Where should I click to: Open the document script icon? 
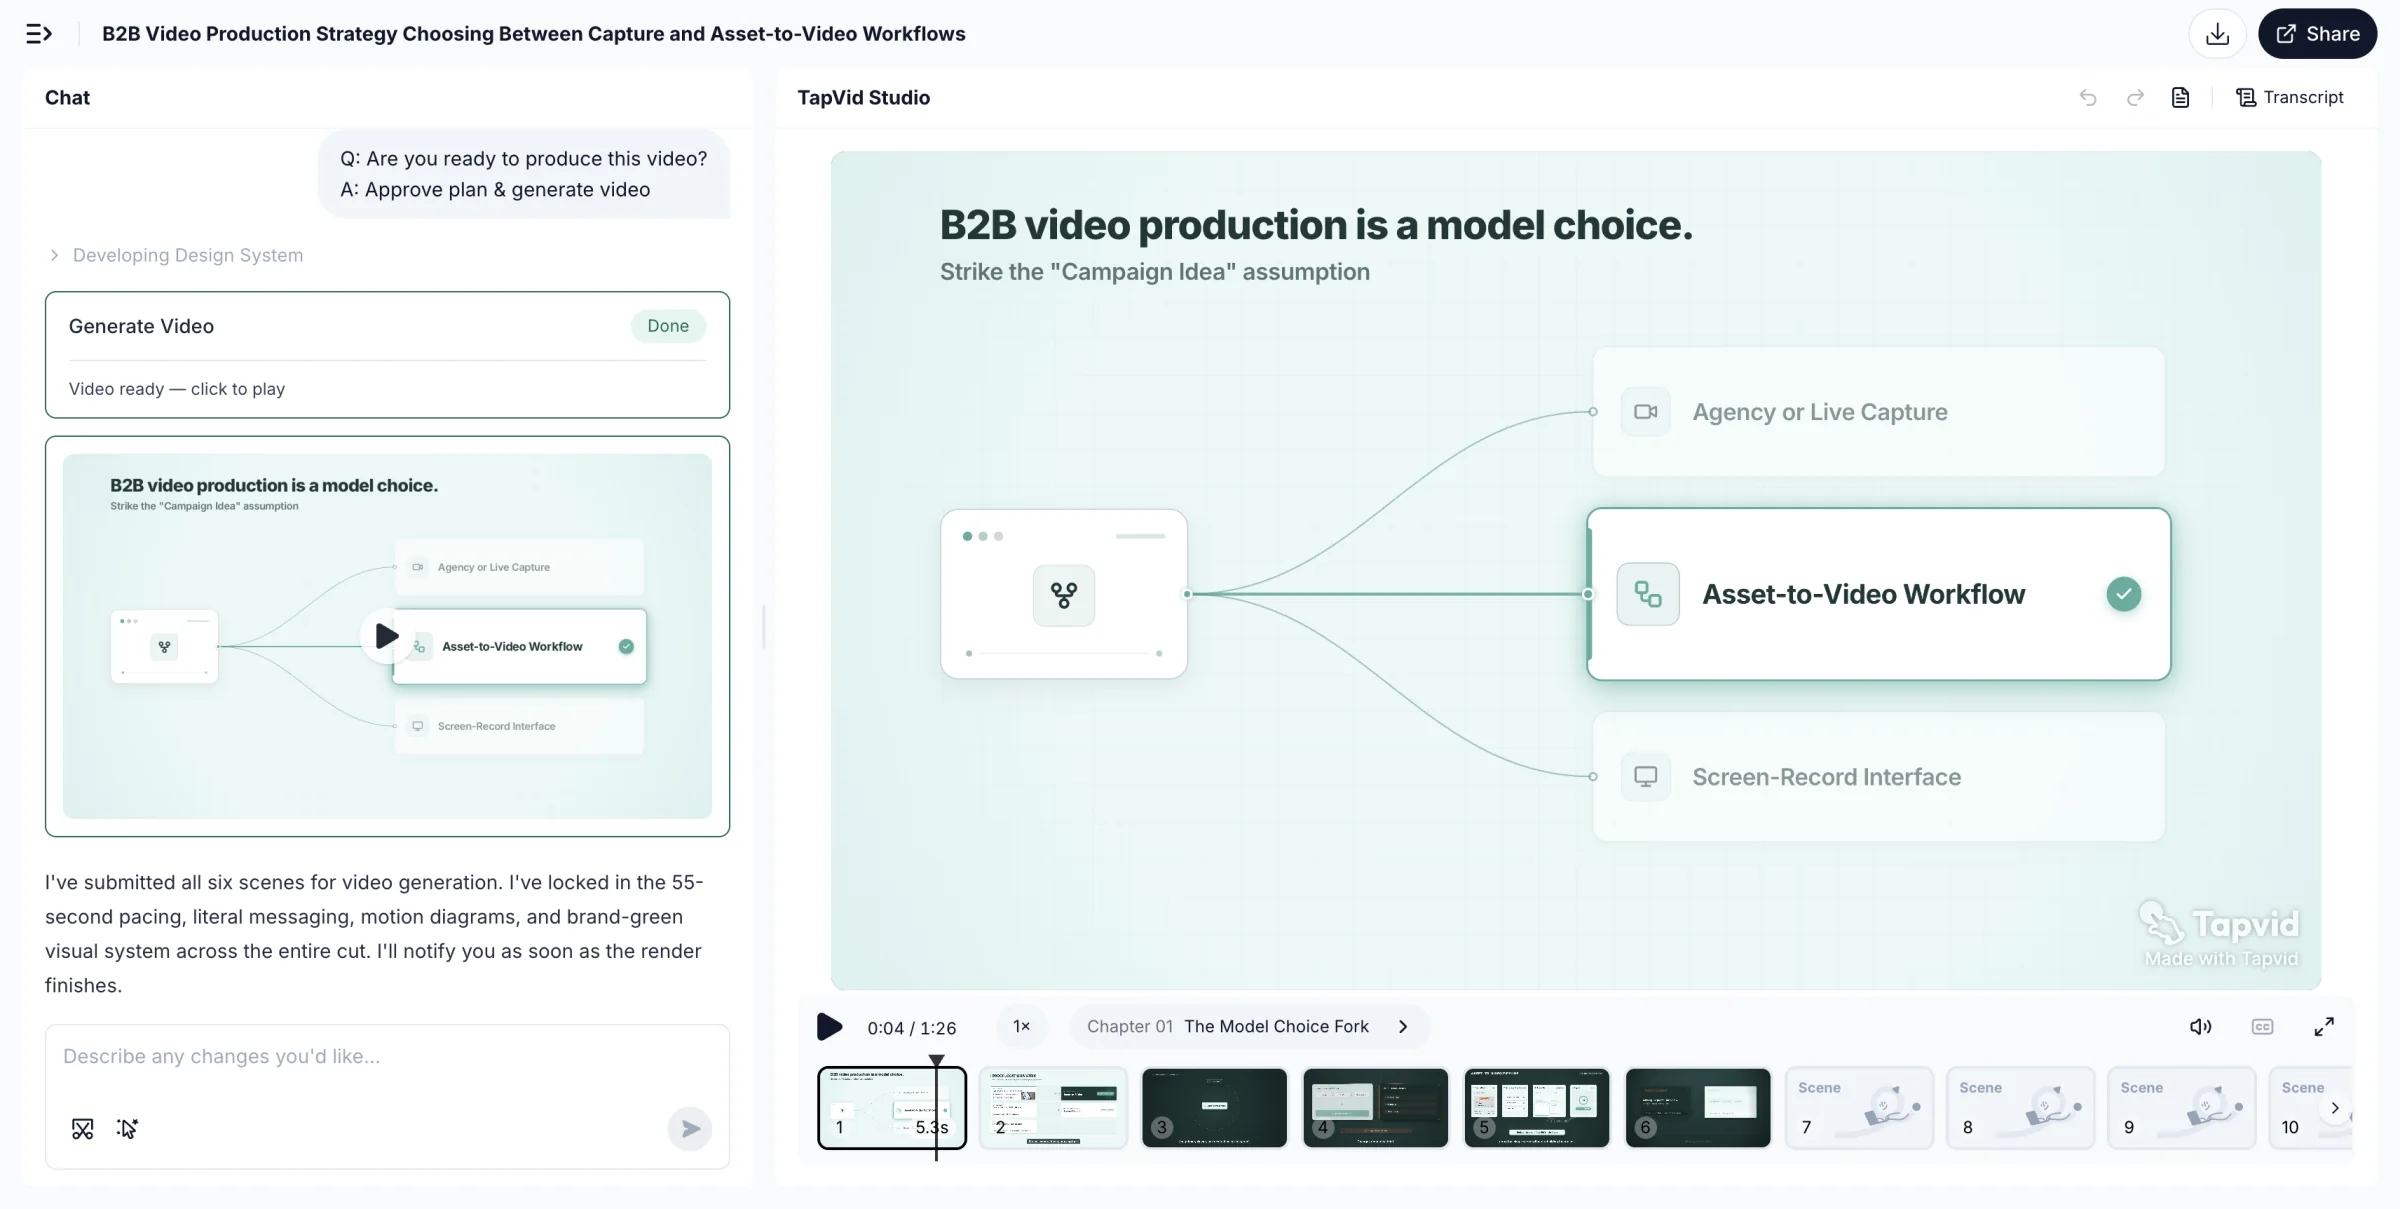(x=2181, y=97)
